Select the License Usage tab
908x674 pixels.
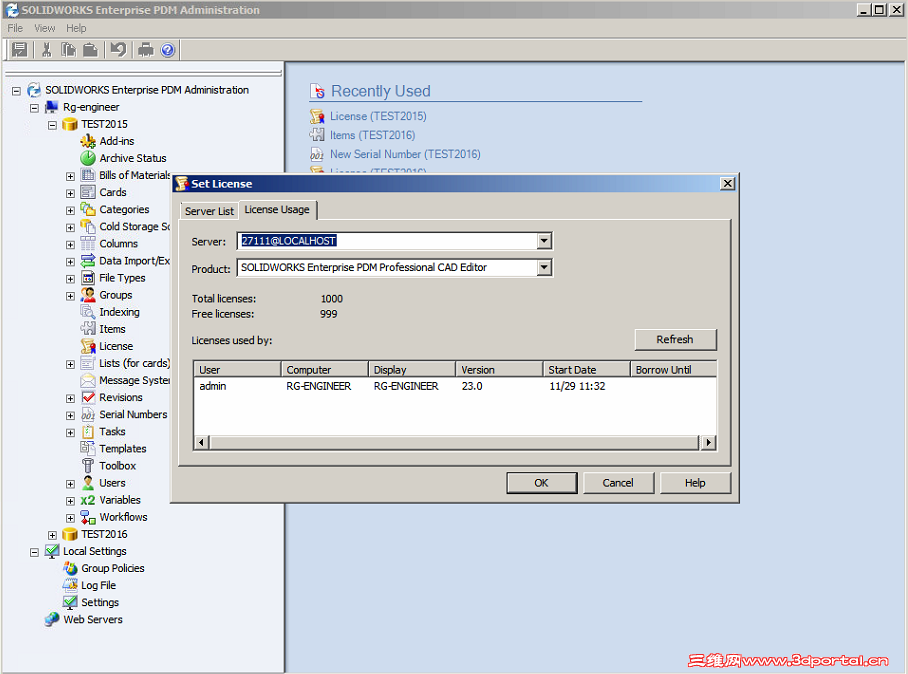click(x=277, y=210)
